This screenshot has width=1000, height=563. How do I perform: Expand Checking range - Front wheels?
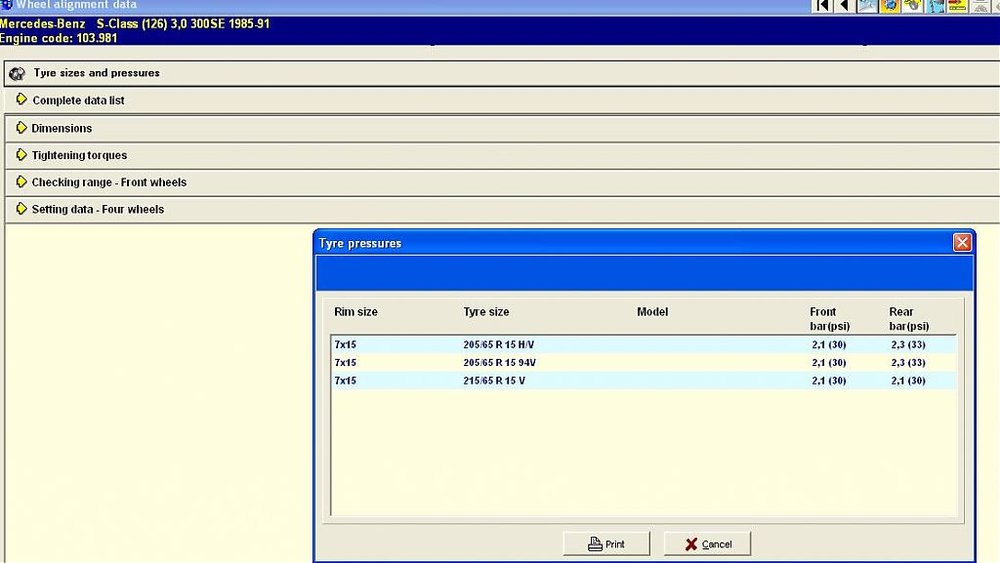502,182
